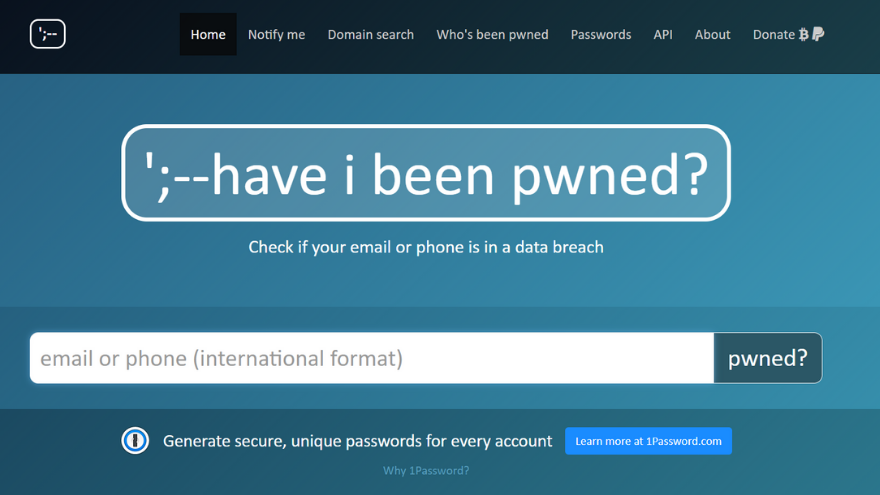Open the Why 1Password? link
Viewport: 880px width, 495px height.
click(426, 470)
